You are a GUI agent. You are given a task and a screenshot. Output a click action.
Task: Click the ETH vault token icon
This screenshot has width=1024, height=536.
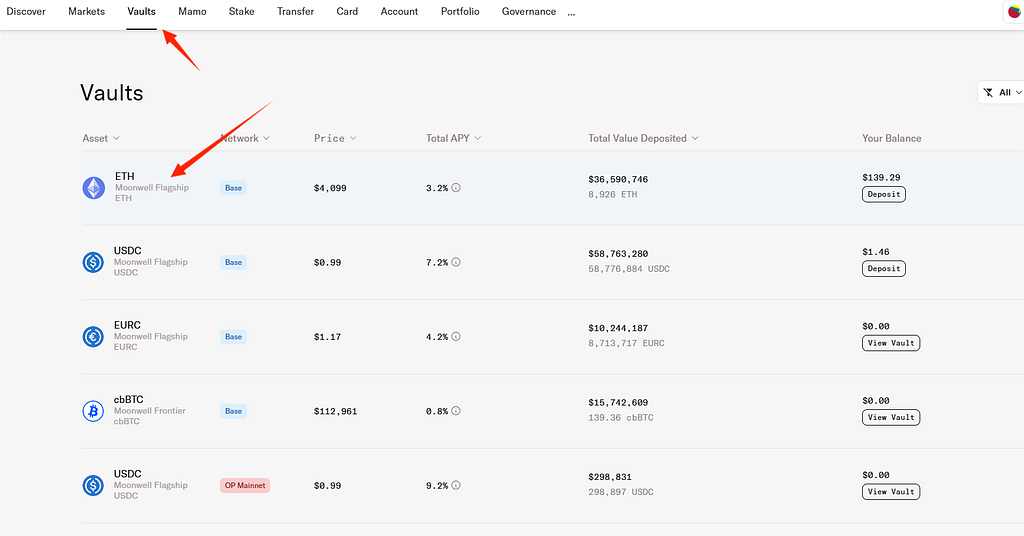click(93, 188)
